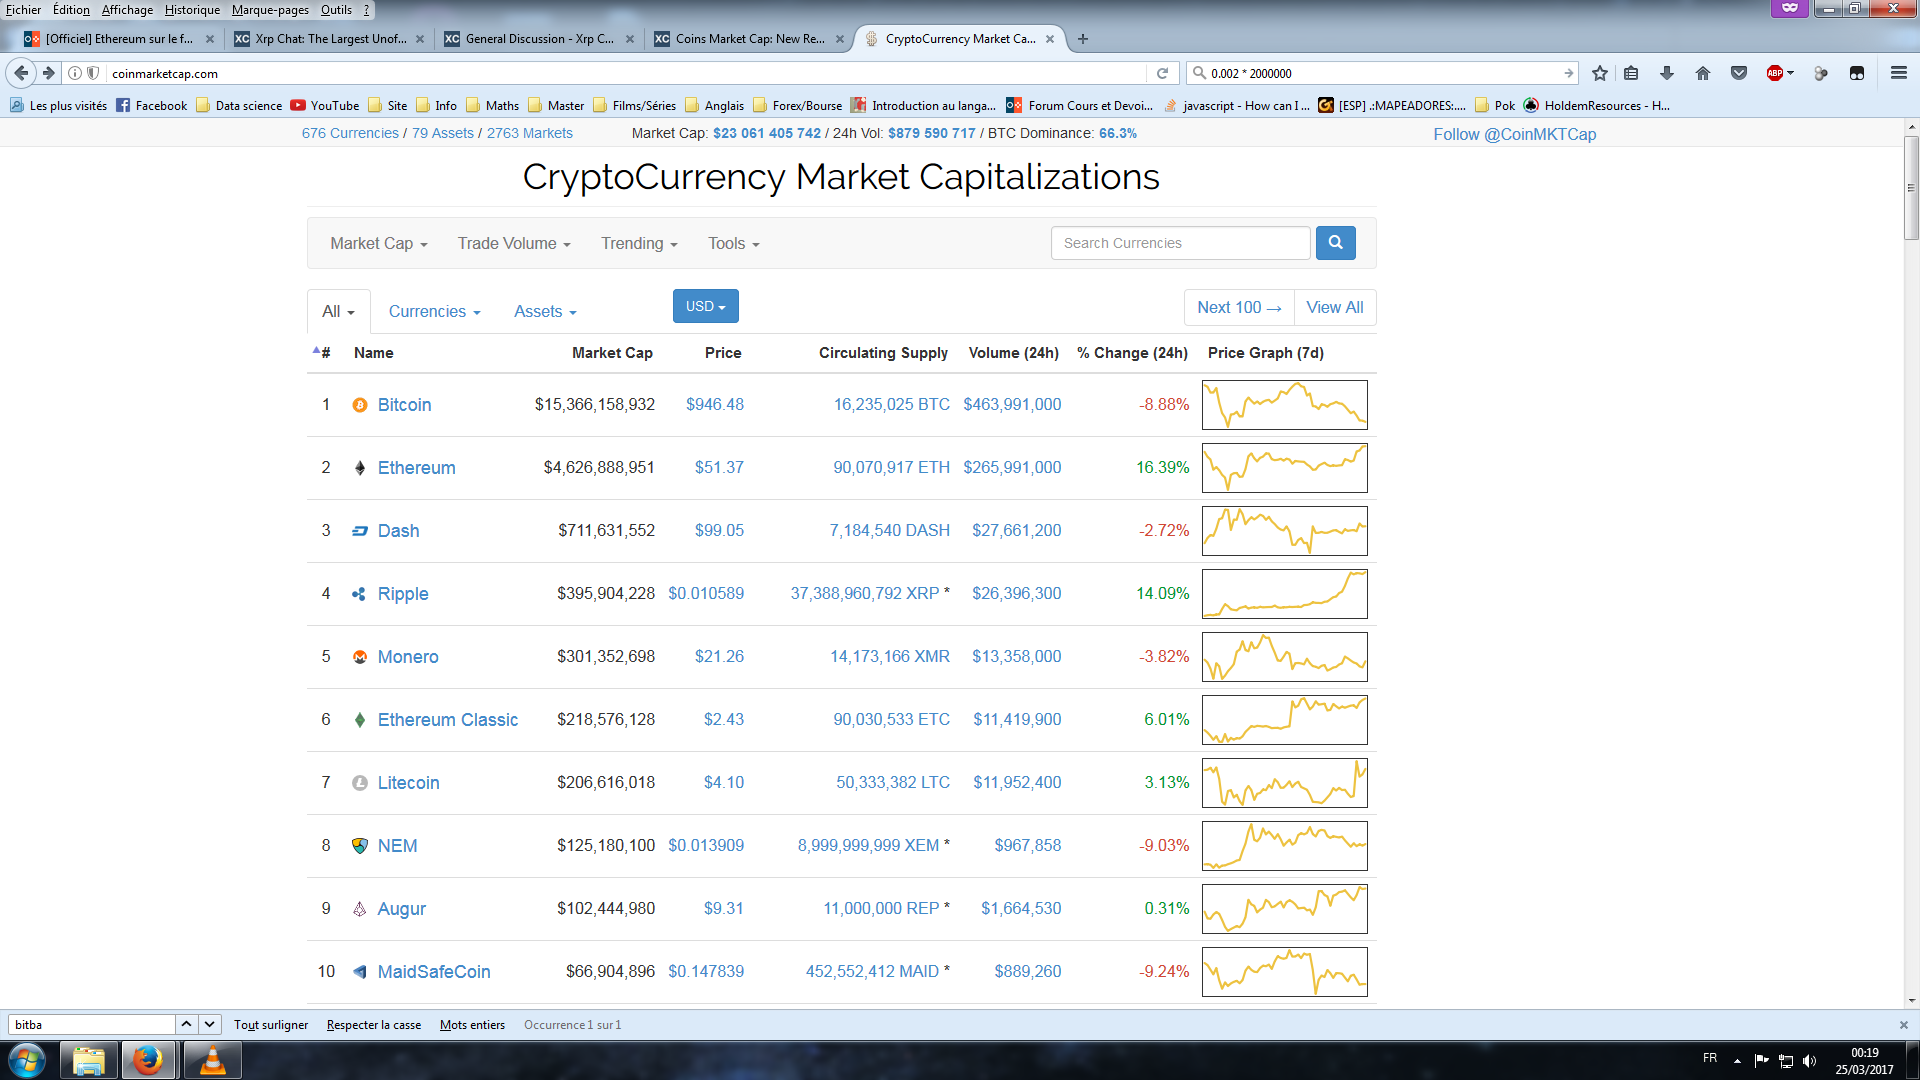Open the Assets filter dropdown

click(545, 312)
